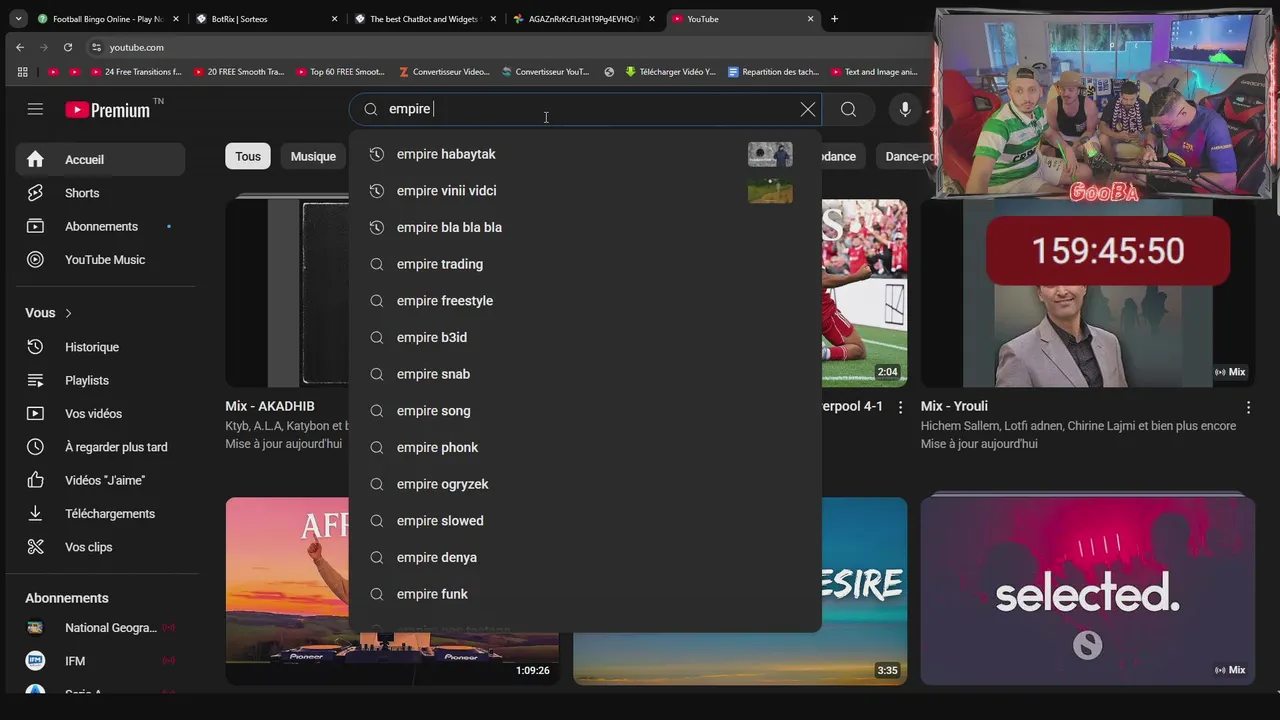Choose suggestion empire bla bla bla
The height and width of the screenshot is (720, 1280).
pyautogui.click(x=585, y=227)
